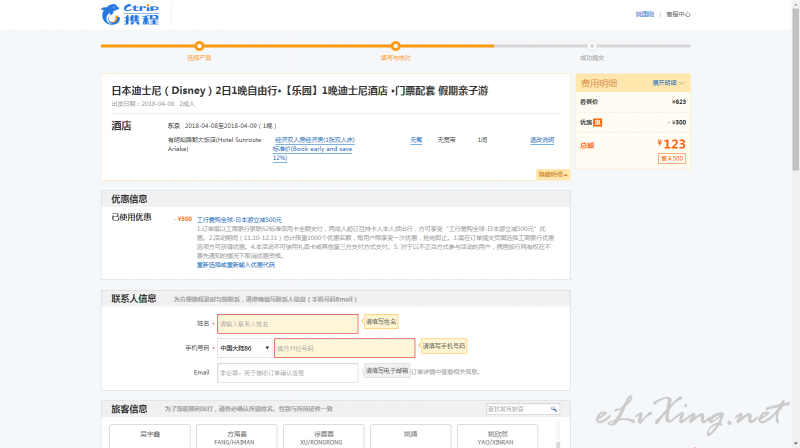Click the 优惠信息 section heading
The width and height of the screenshot is (800, 448).
[x=130, y=199]
